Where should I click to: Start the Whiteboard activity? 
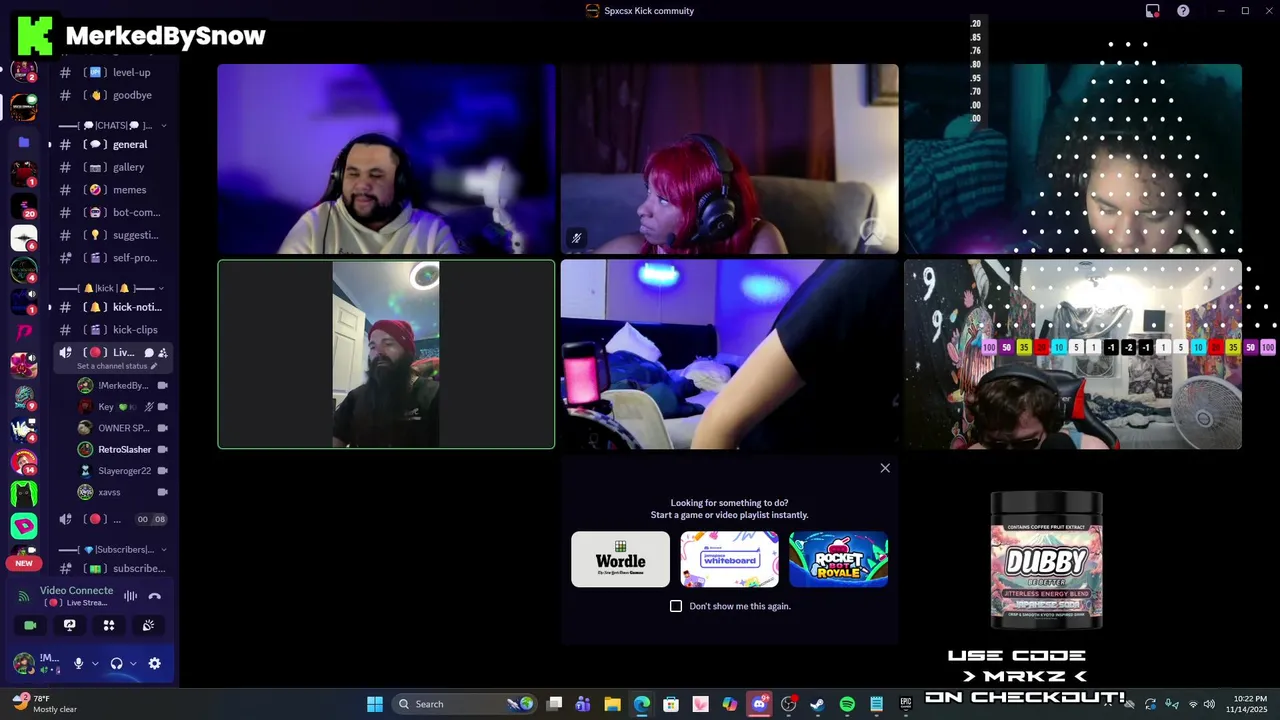729,559
